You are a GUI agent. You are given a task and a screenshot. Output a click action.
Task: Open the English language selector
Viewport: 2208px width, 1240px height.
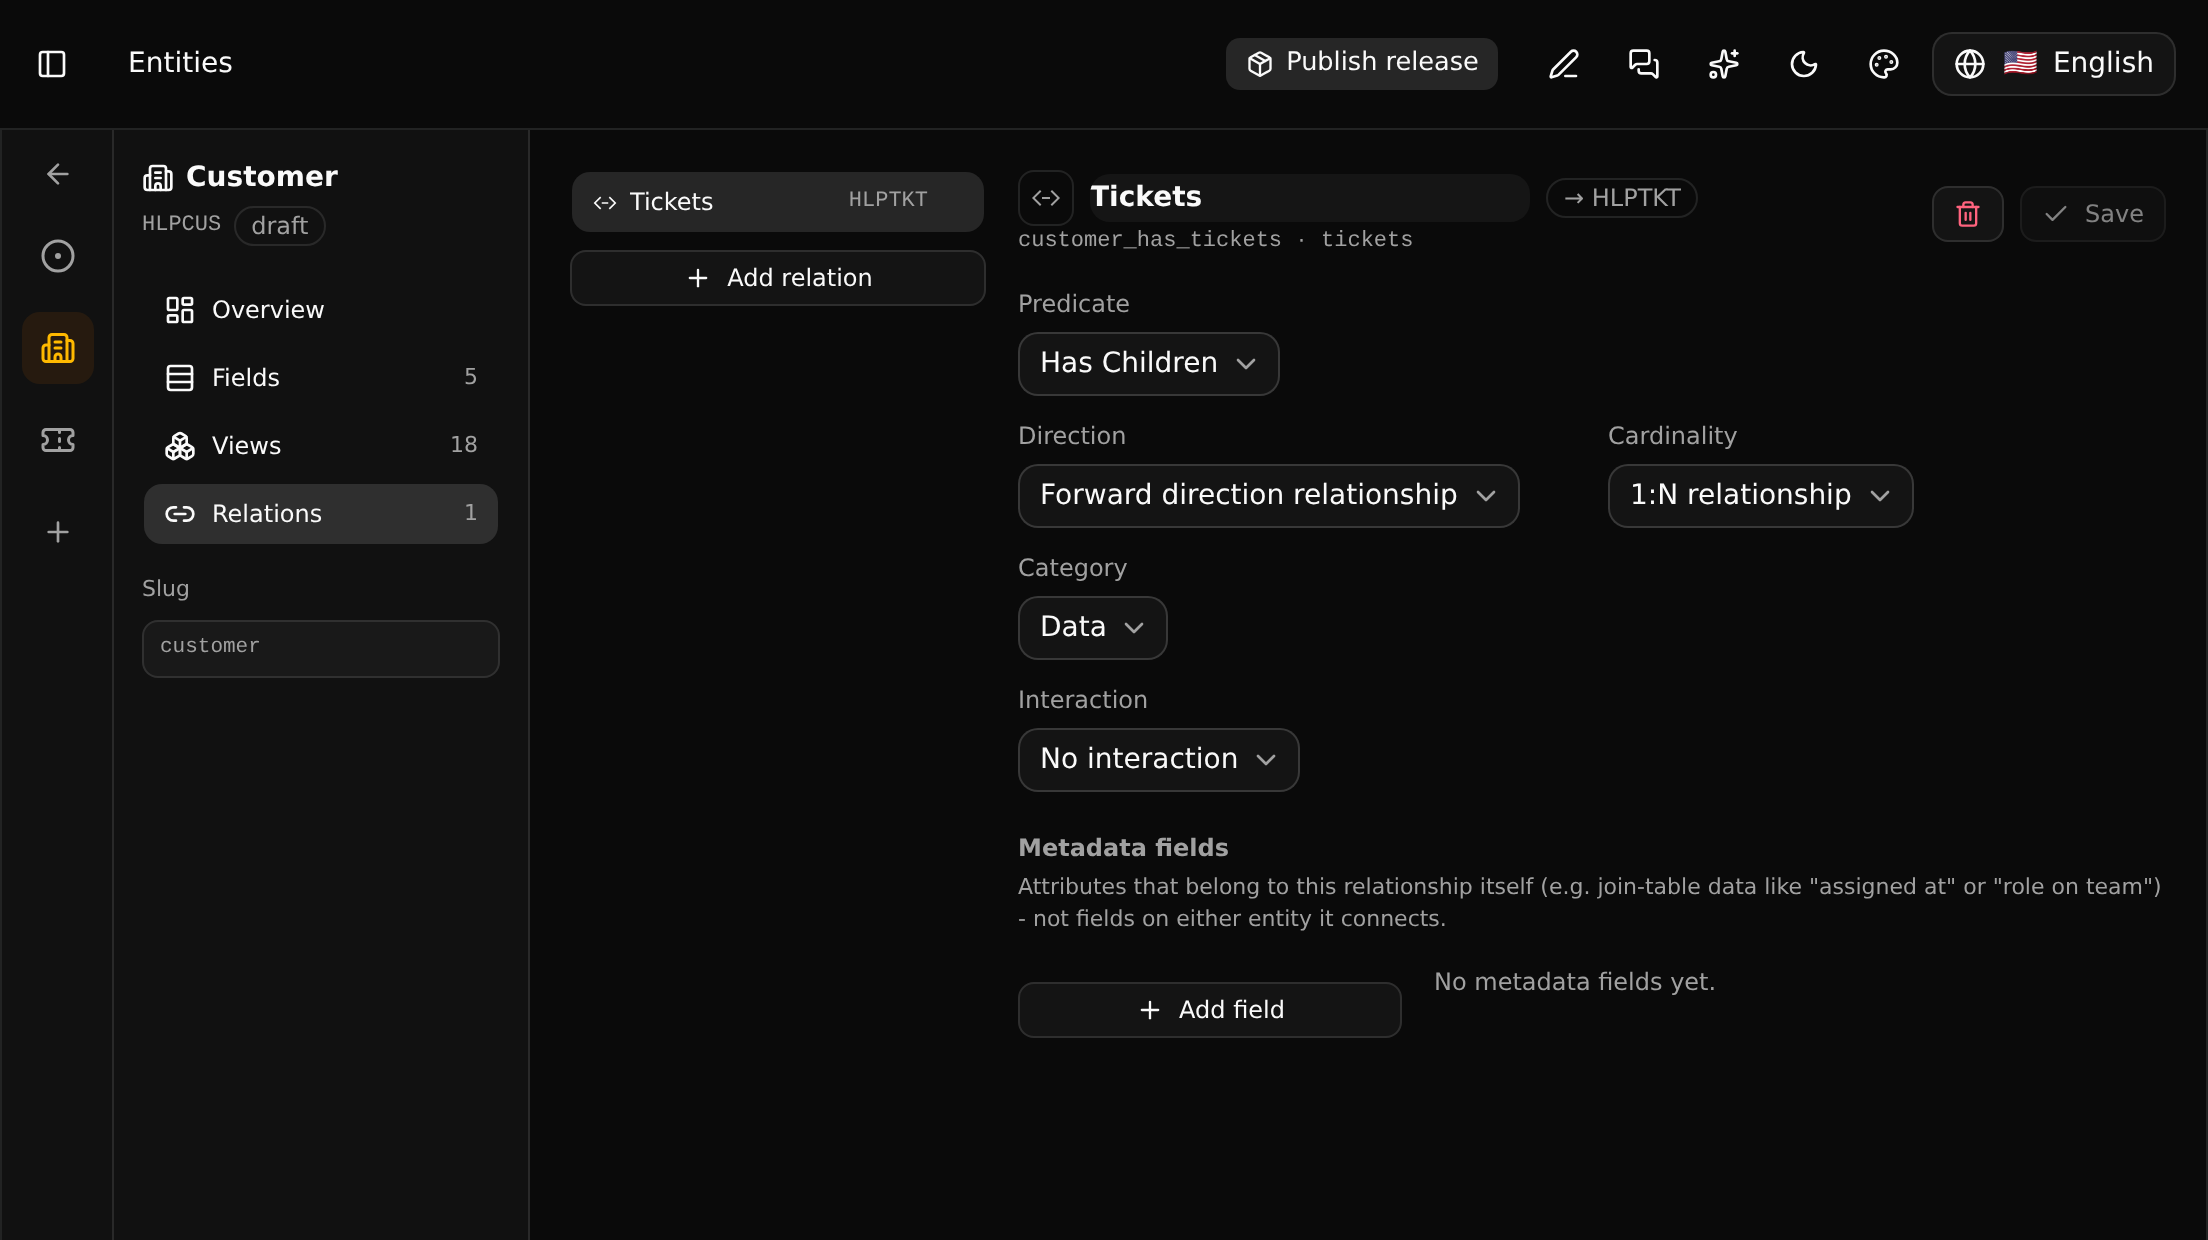pyautogui.click(x=2054, y=64)
